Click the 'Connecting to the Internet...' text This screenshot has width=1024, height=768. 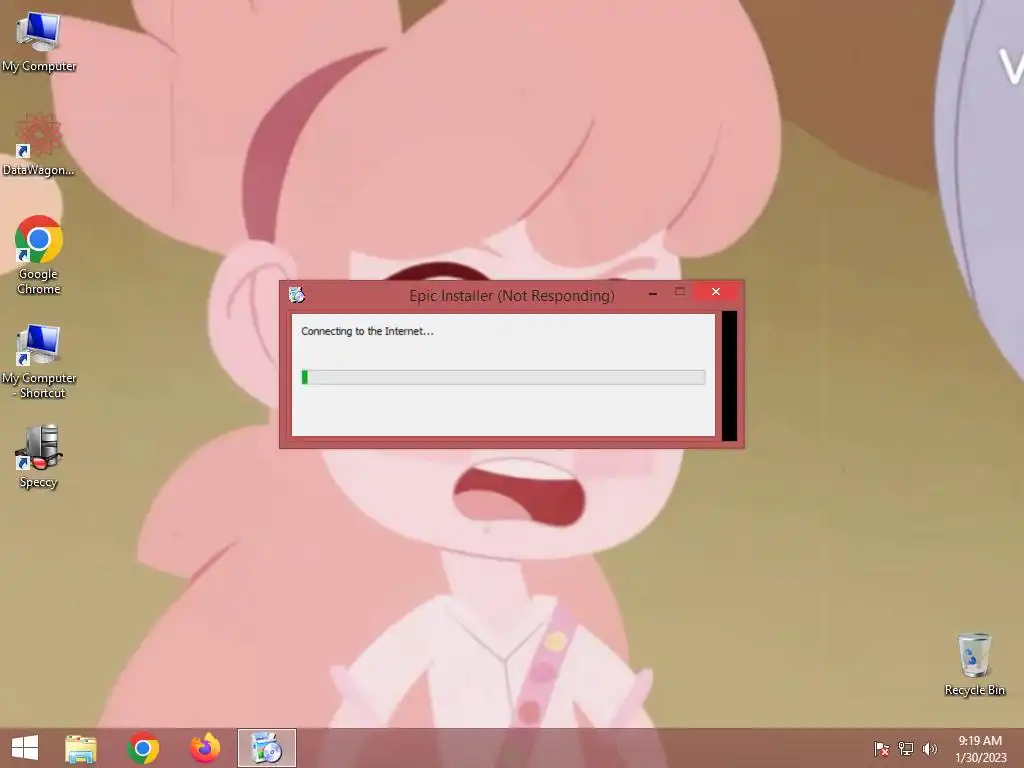click(x=367, y=331)
